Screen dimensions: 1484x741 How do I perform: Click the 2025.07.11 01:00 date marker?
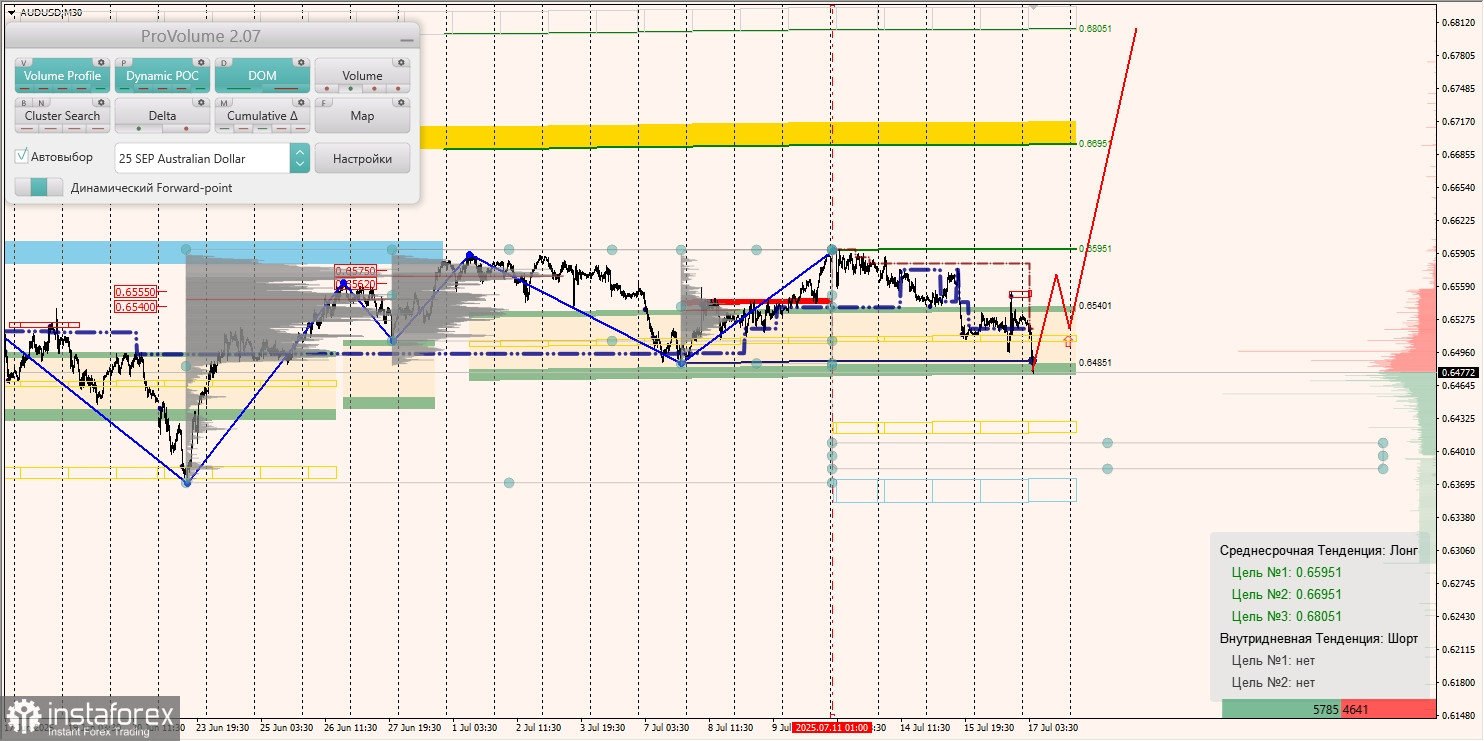(x=832, y=728)
